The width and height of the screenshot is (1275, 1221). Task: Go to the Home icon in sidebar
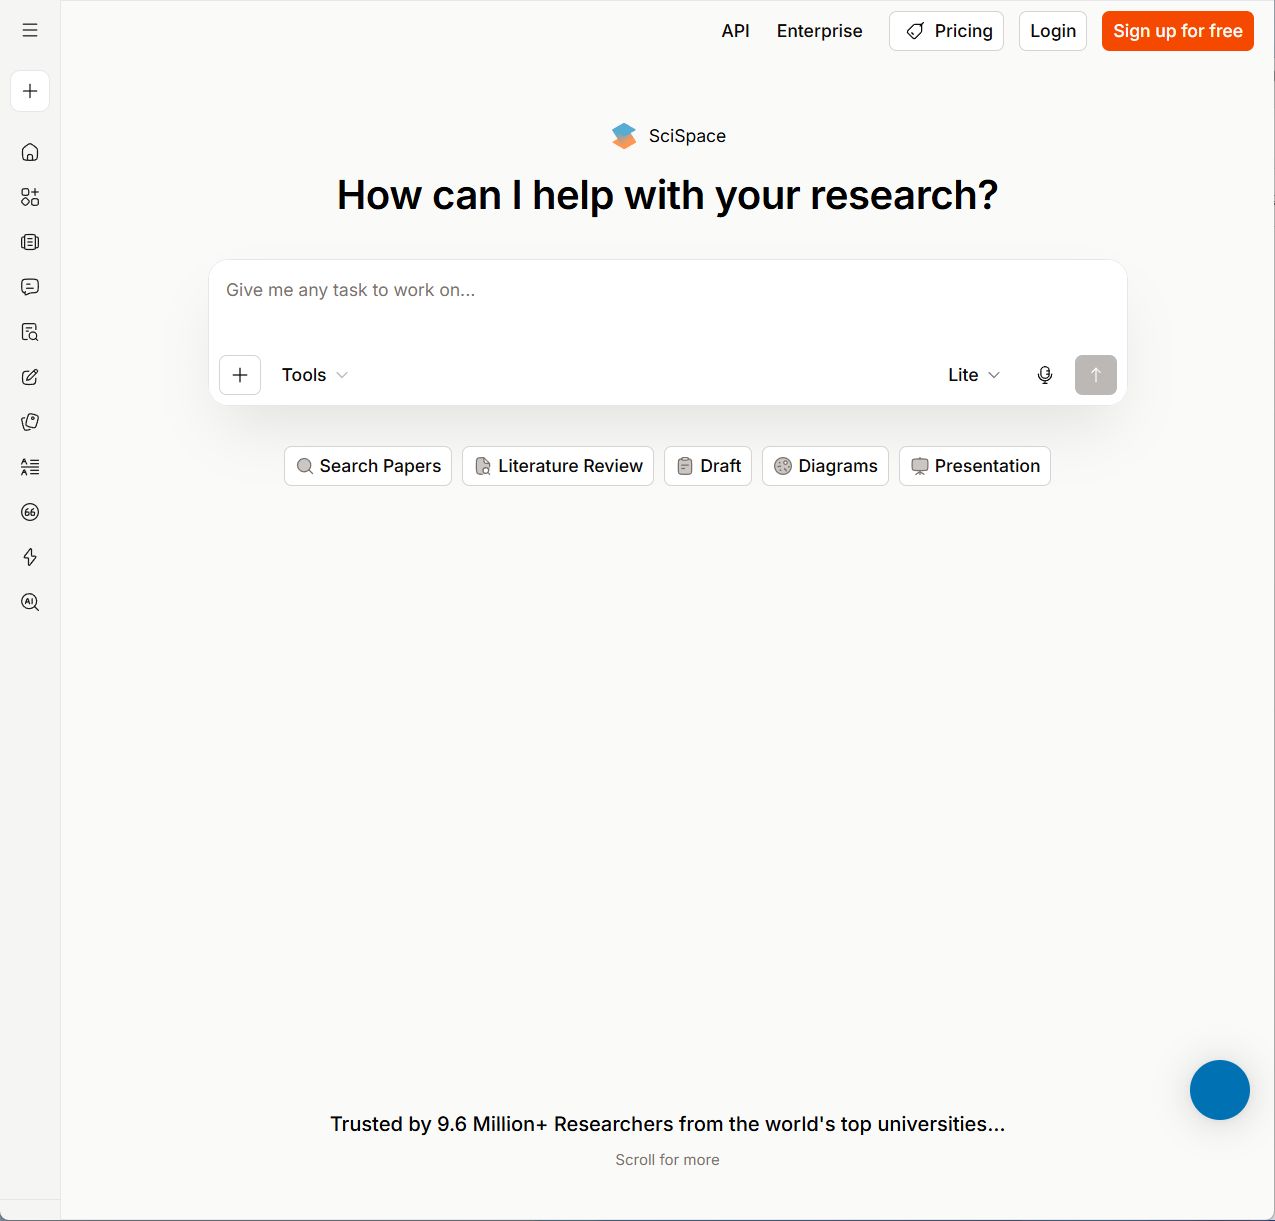[30, 152]
